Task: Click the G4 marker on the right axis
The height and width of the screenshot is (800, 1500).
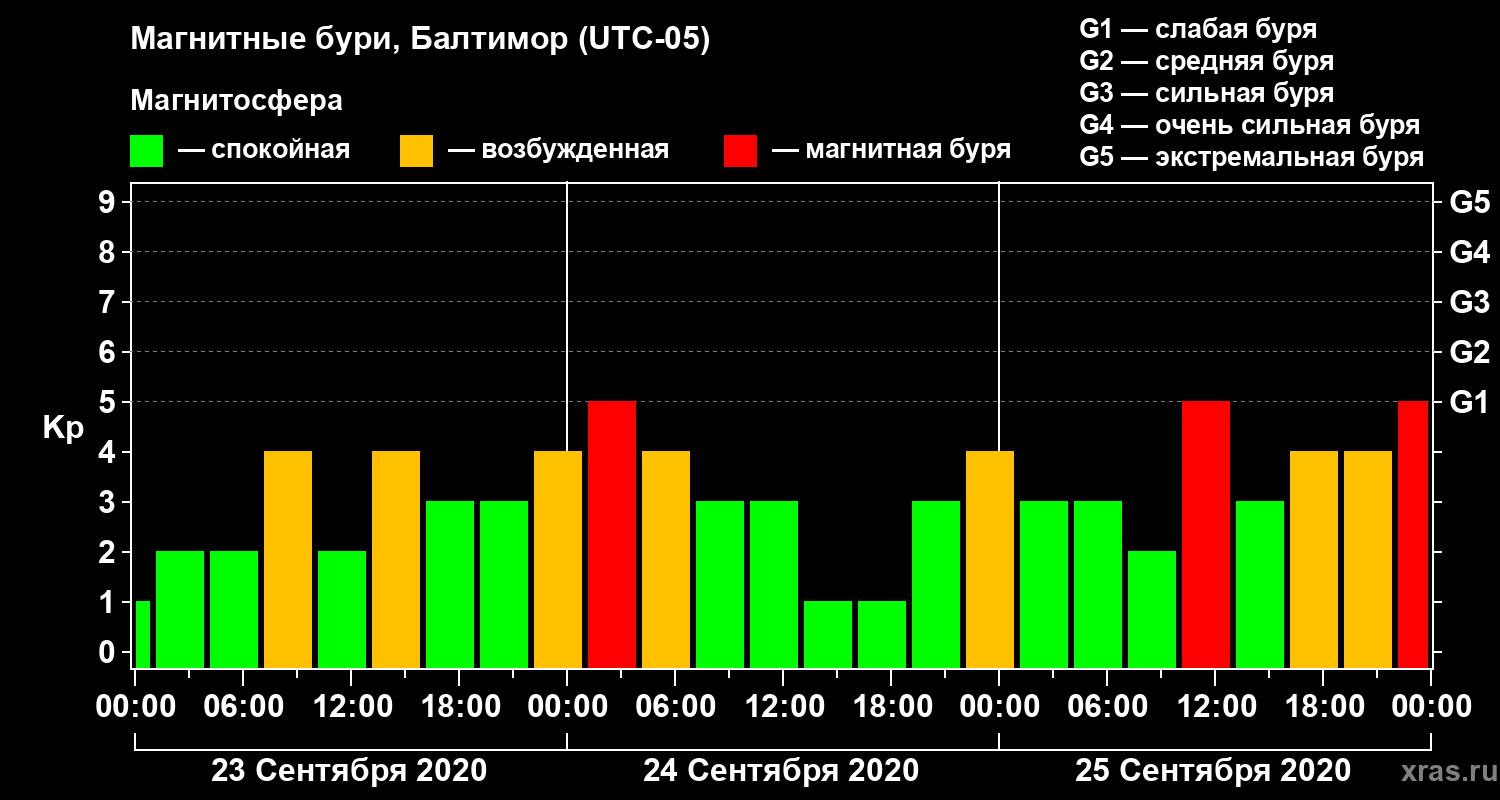Action: [1470, 253]
